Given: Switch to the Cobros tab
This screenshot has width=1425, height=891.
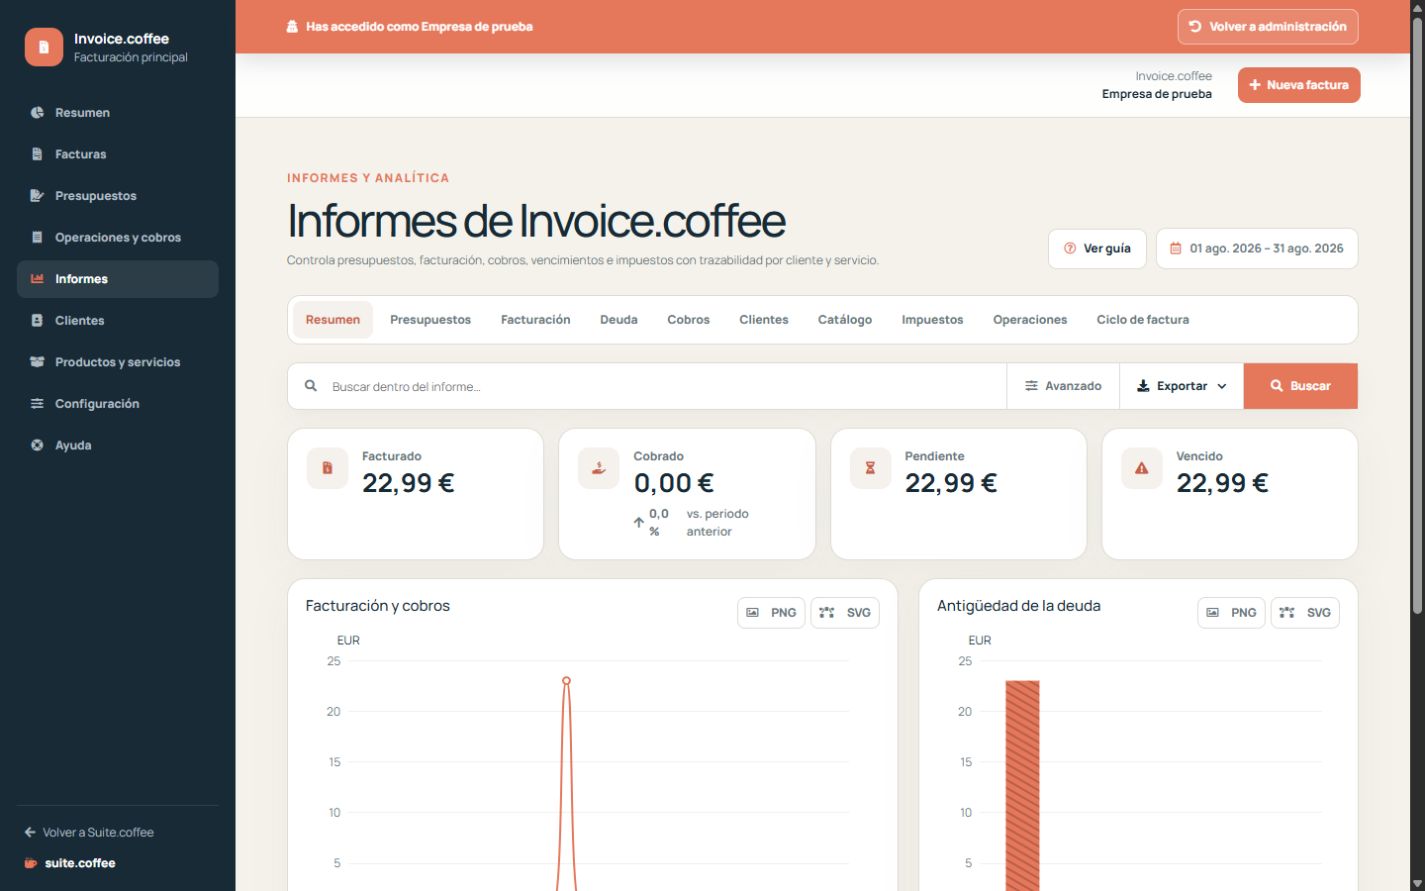Looking at the screenshot, I should (x=688, y=320).
